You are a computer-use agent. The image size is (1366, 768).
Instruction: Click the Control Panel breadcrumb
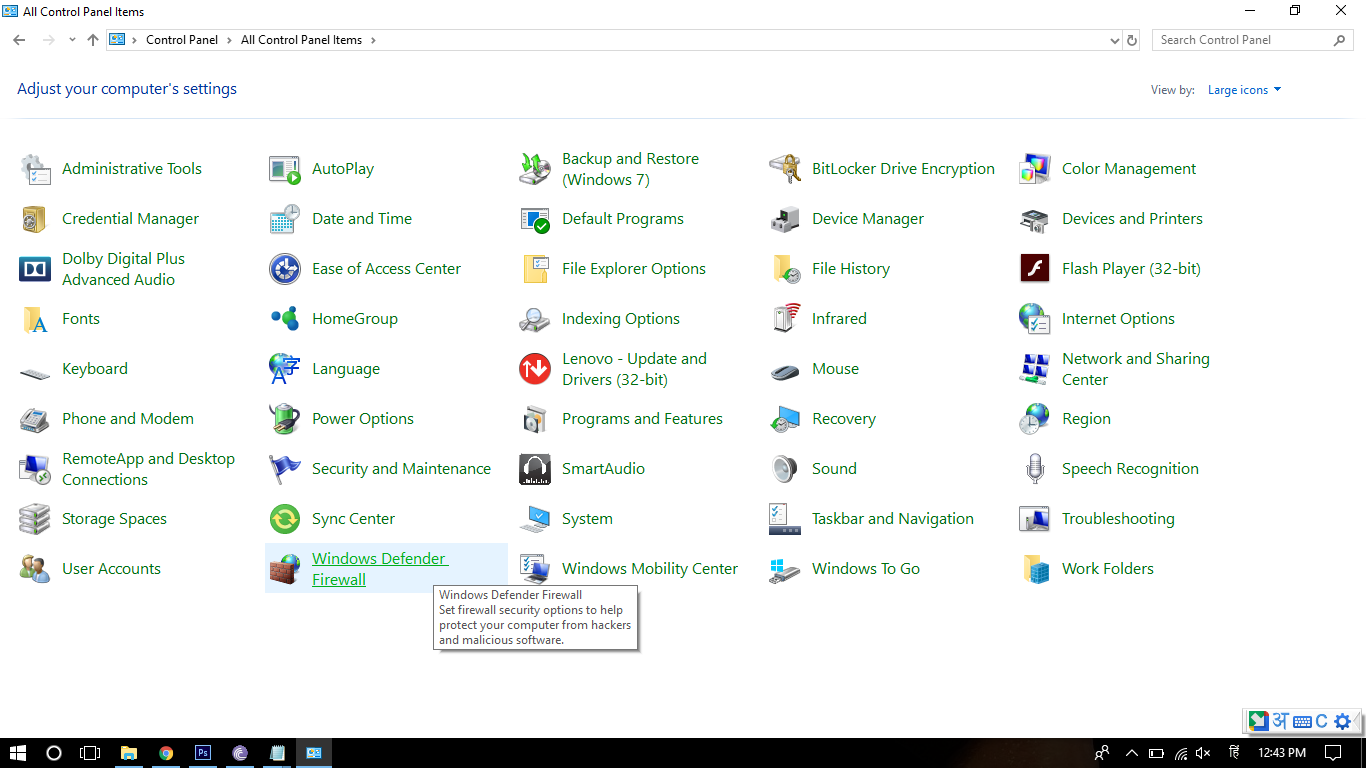point(182,40)
